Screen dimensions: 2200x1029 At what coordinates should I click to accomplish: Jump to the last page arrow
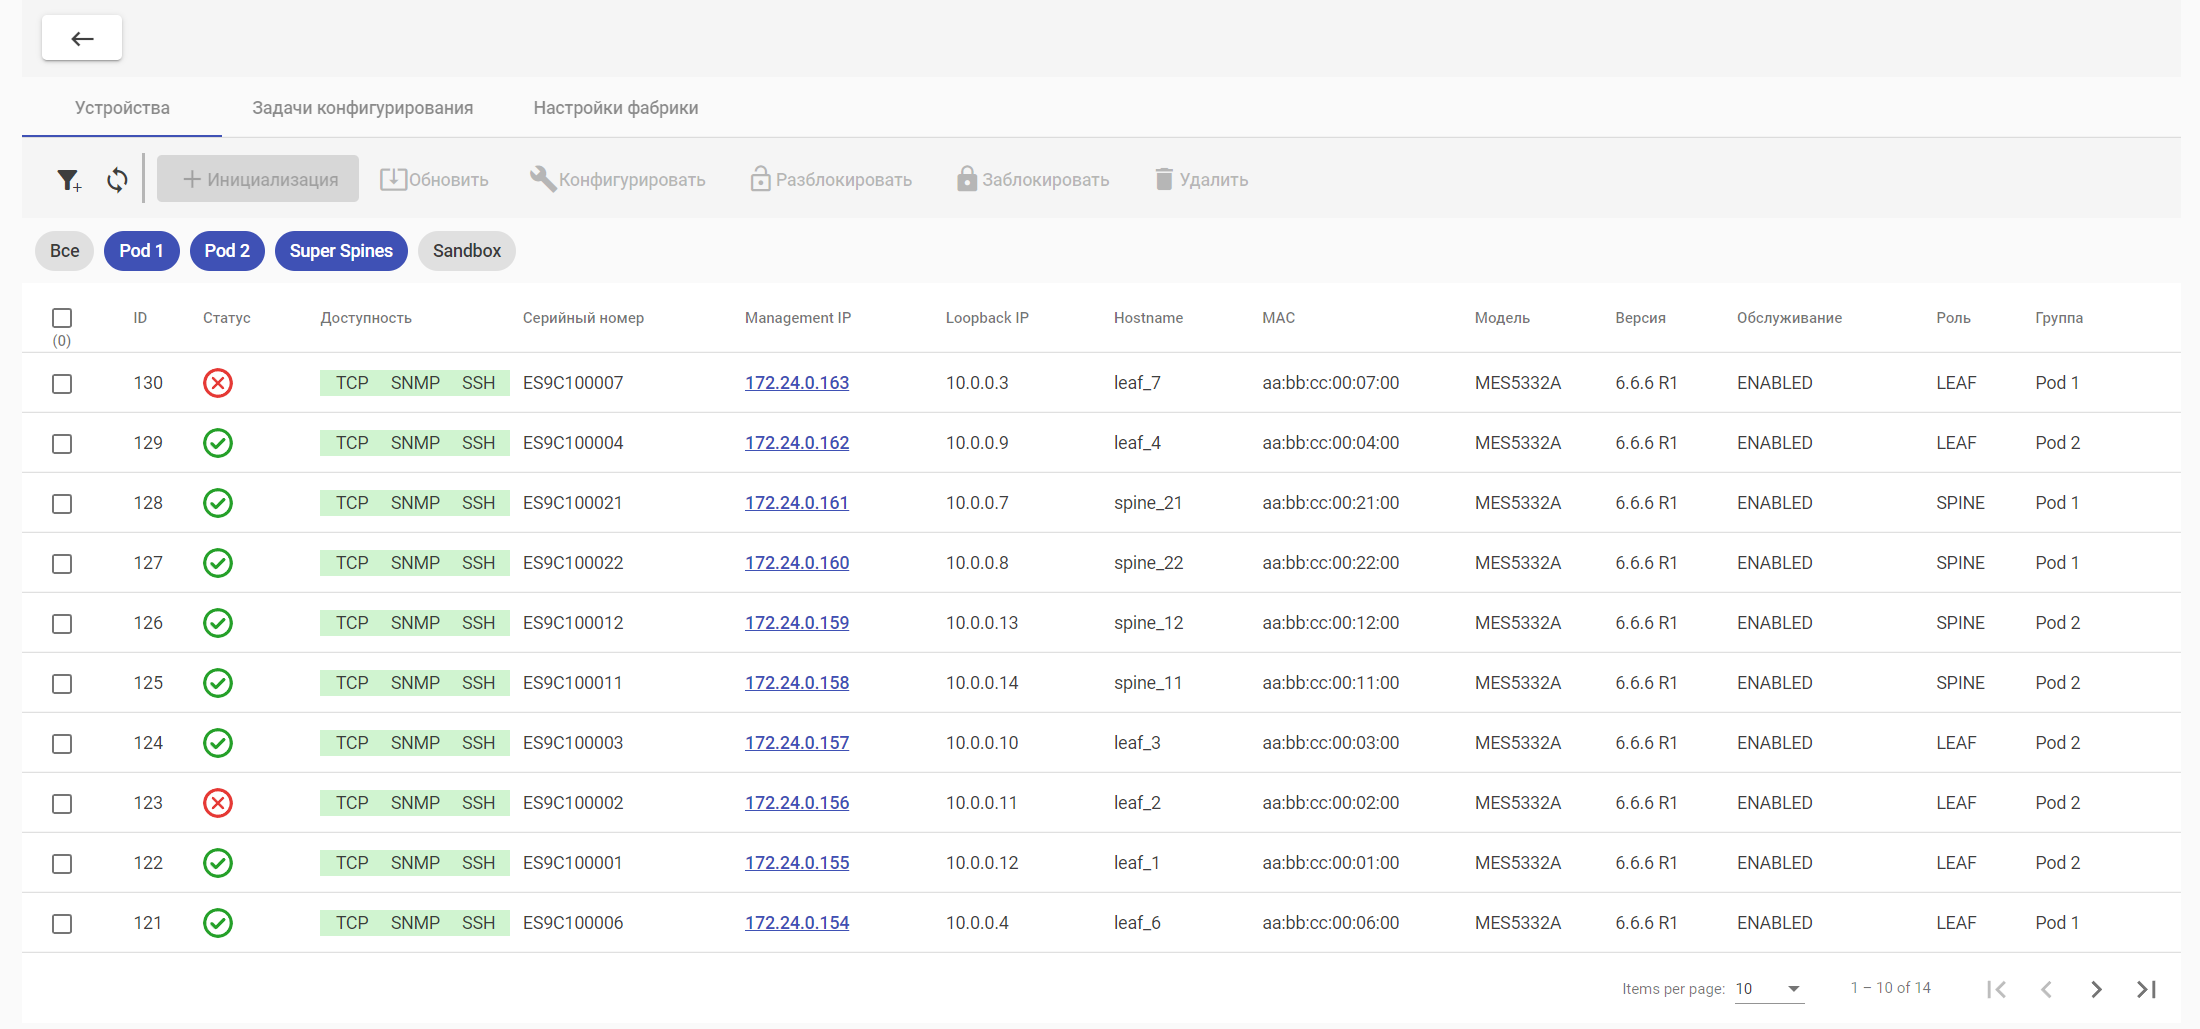2146,989
